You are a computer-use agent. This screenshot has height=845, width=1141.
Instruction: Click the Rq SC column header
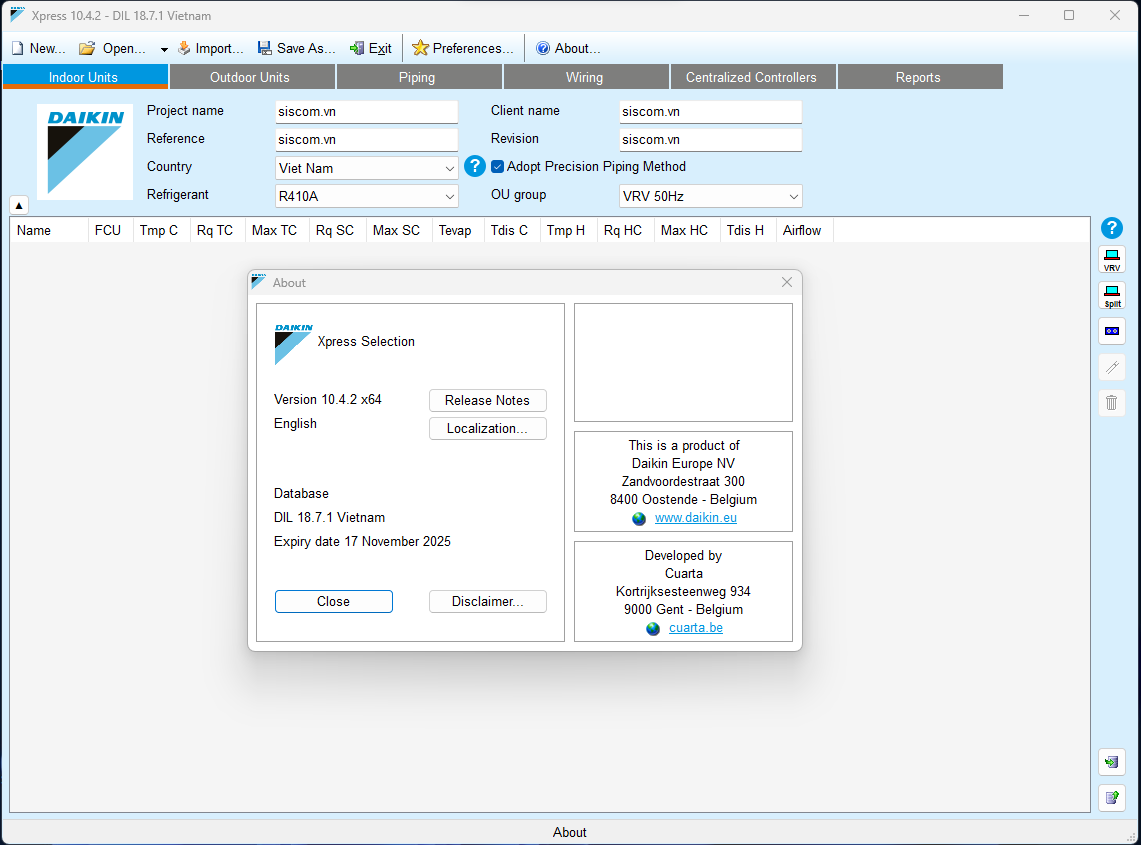pos(338,230)
